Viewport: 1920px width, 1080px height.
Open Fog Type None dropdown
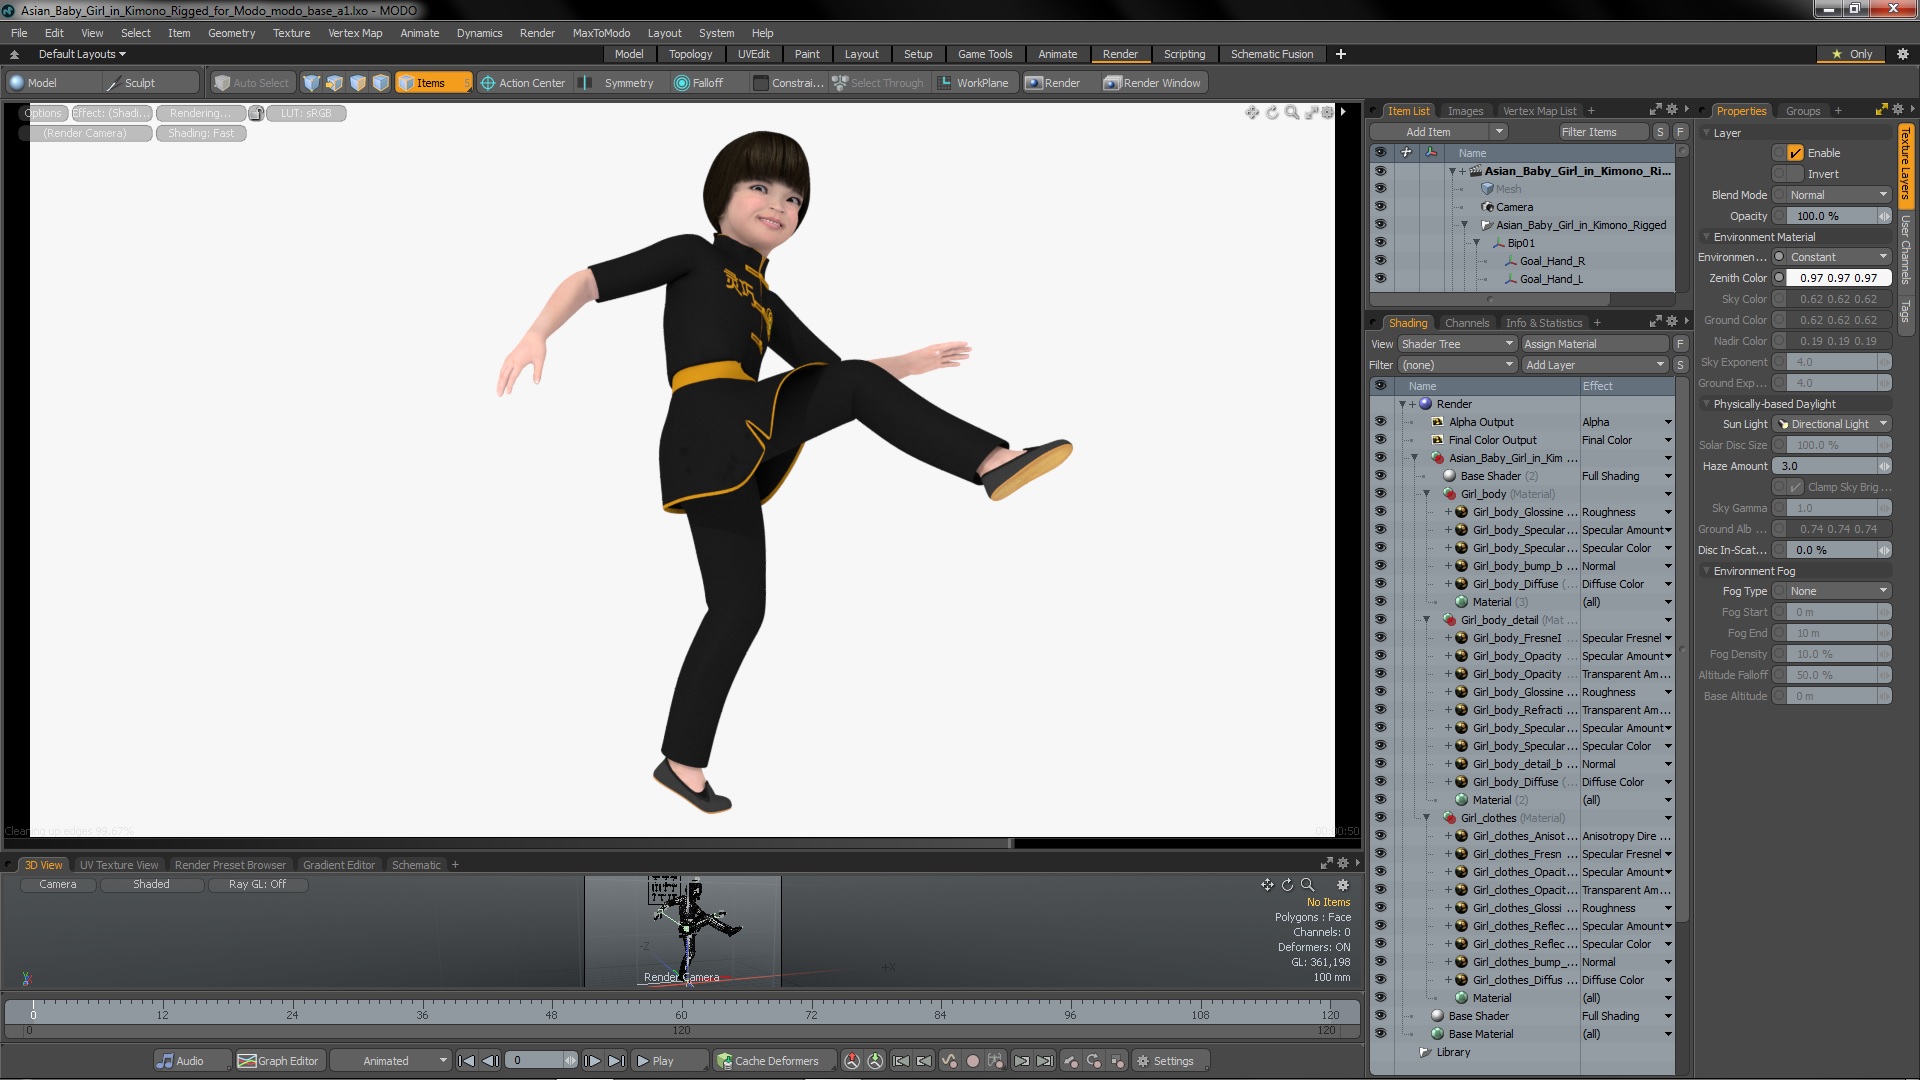(1838, 591)
